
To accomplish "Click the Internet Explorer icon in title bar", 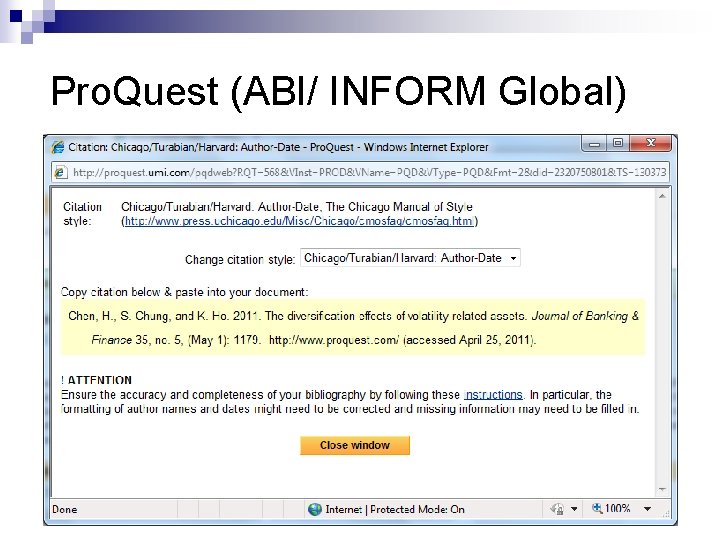I will click(x=58, y=147).
